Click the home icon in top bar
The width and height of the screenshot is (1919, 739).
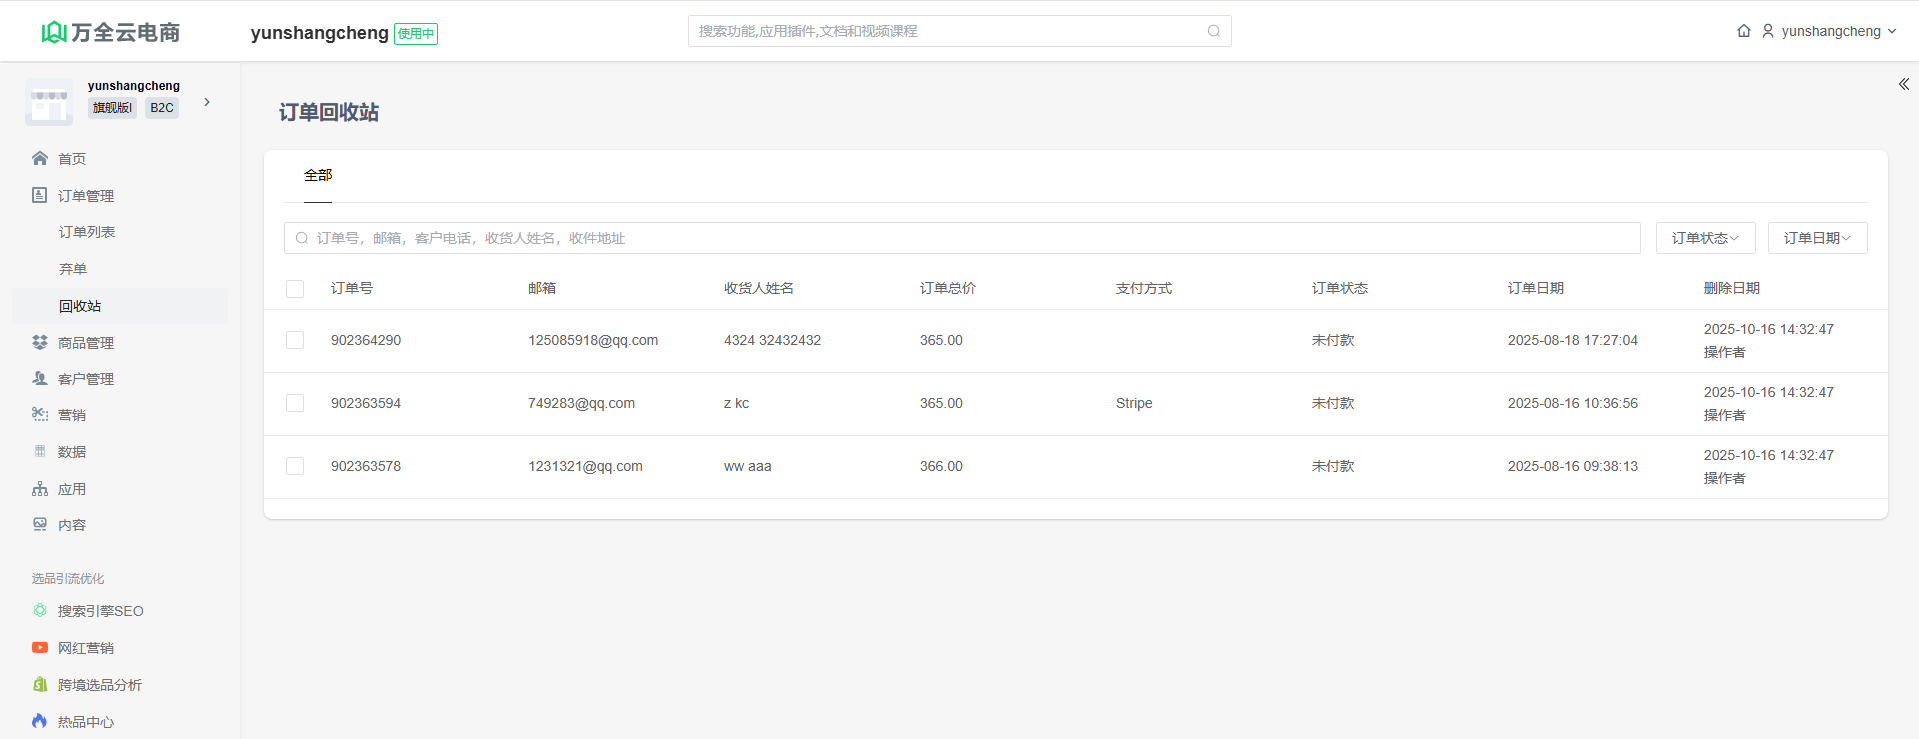[x=1744, y=31]
